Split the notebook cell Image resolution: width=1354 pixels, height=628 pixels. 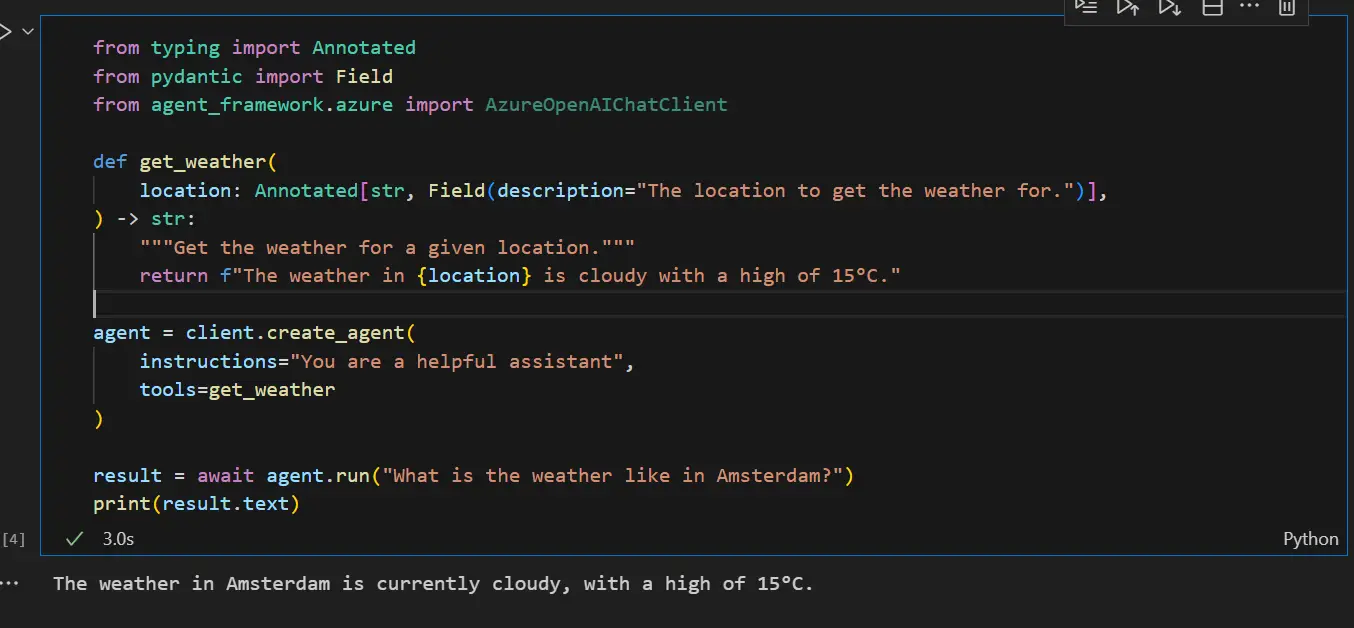[x=1212, y=8]
